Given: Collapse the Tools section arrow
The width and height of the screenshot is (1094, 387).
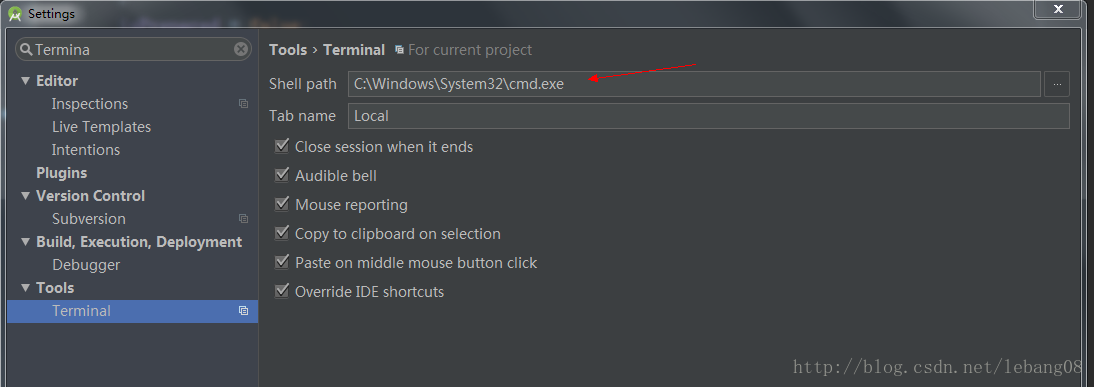Looking at the screenshot, I should pyautogui.click(x=26, y=288).
